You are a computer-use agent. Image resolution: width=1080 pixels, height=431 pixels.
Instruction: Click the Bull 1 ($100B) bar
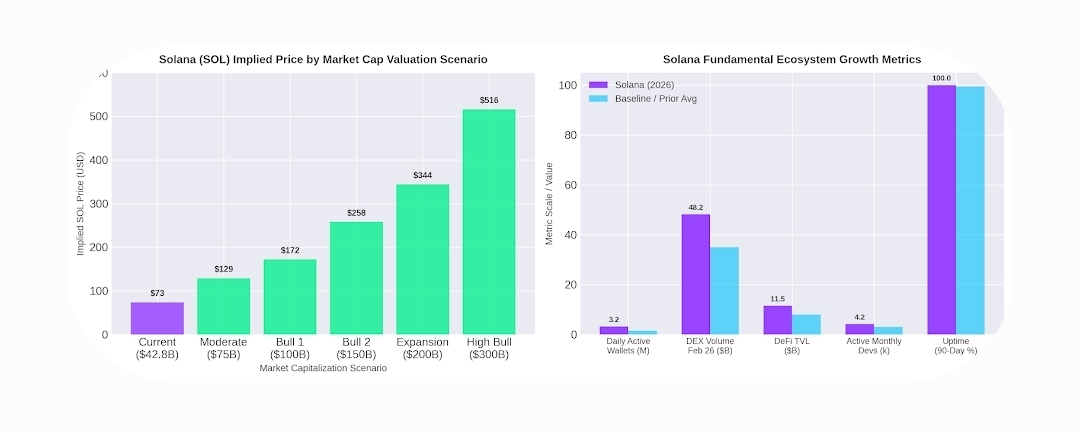tap(290, 297)
